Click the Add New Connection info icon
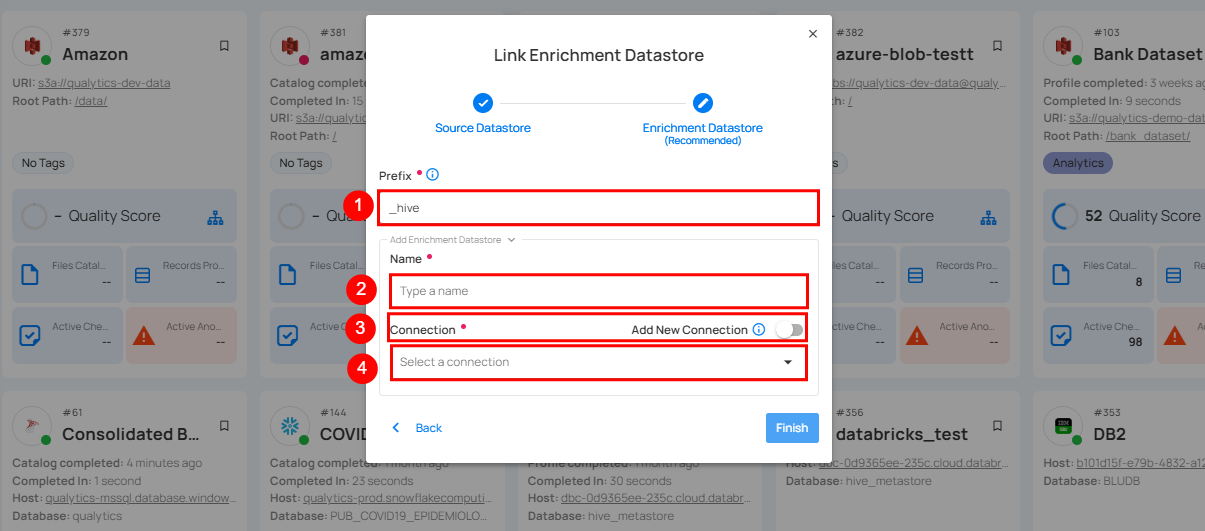 [759, 330]
